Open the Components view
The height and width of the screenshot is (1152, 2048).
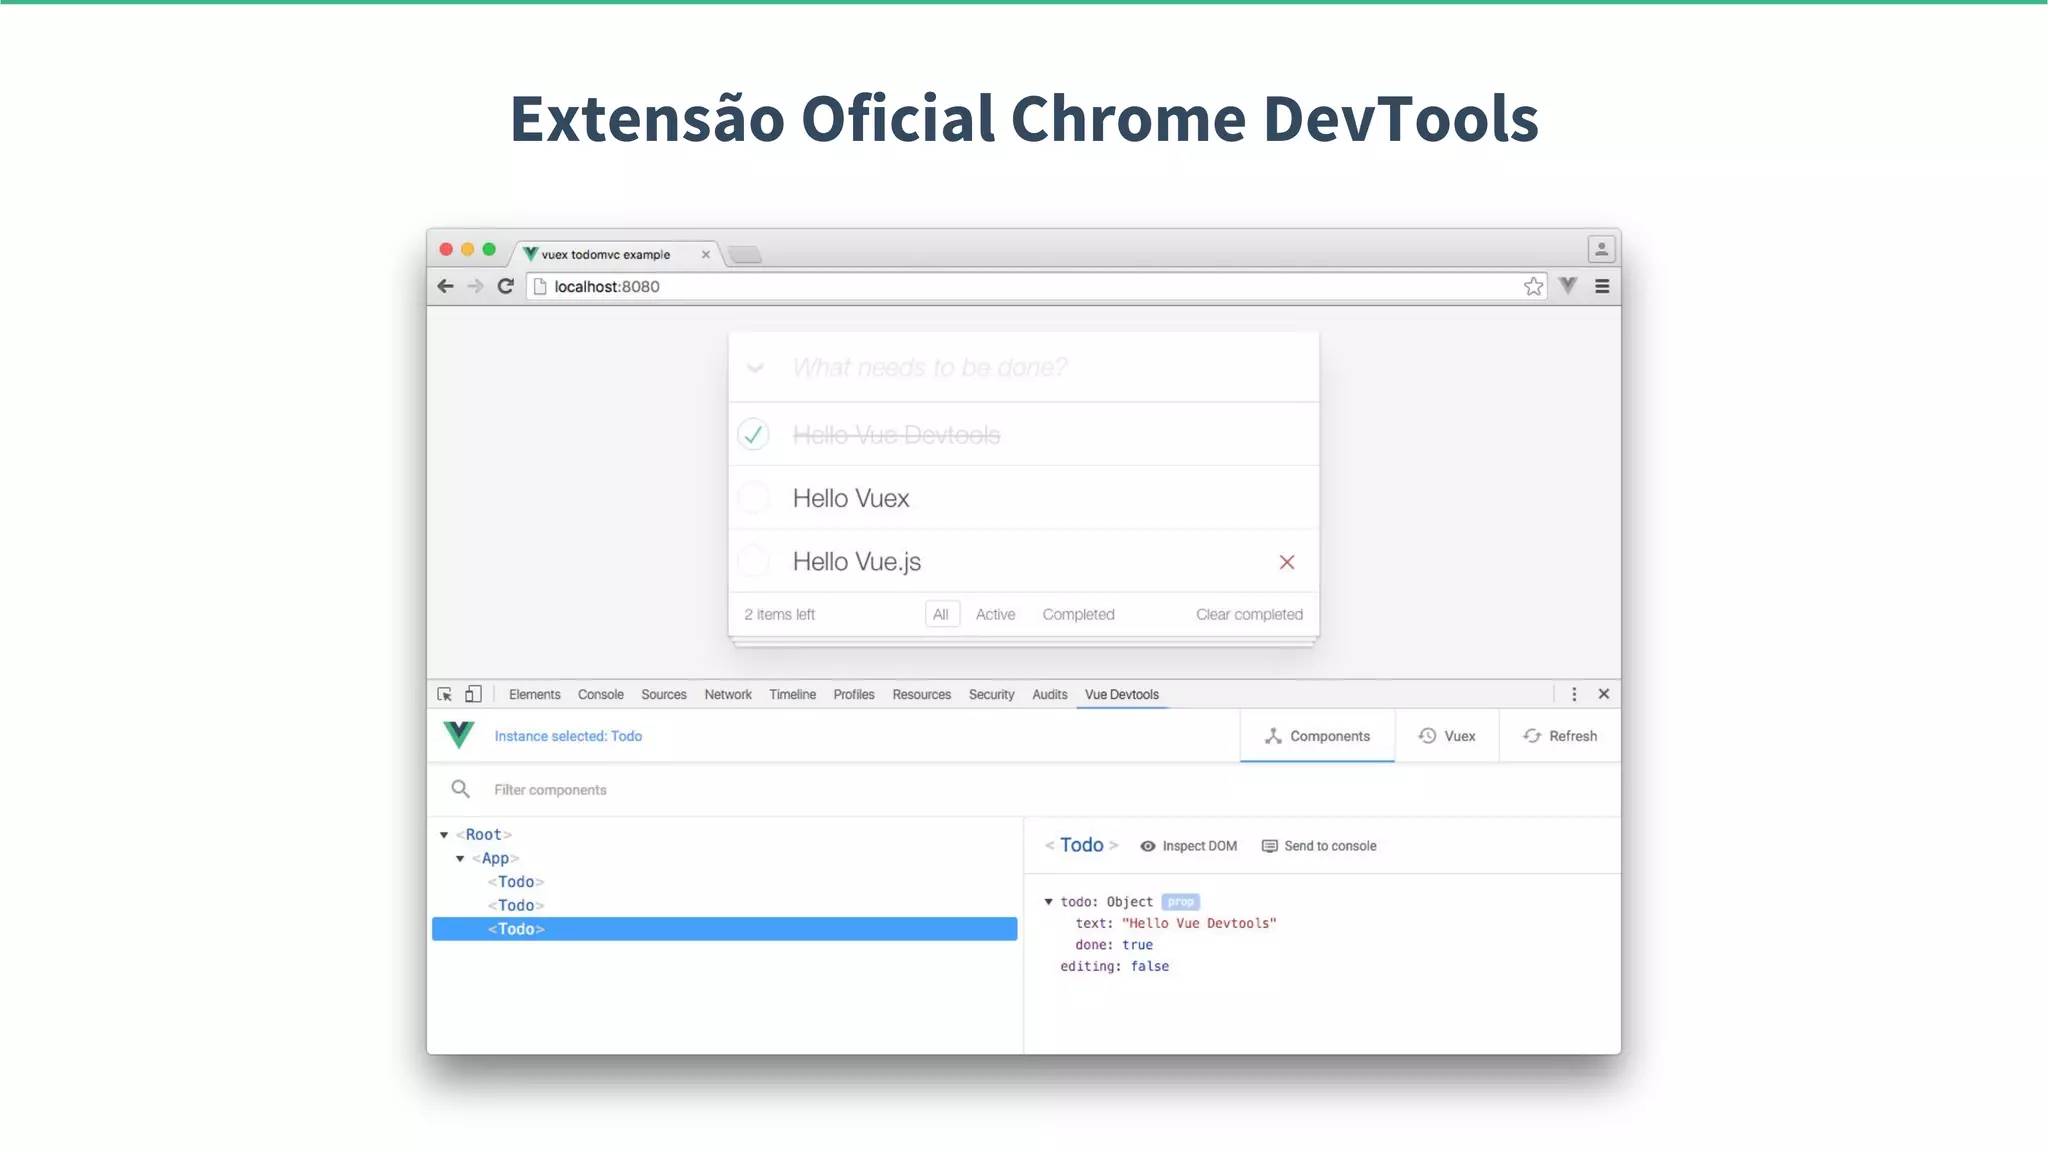click(1317, 736)
